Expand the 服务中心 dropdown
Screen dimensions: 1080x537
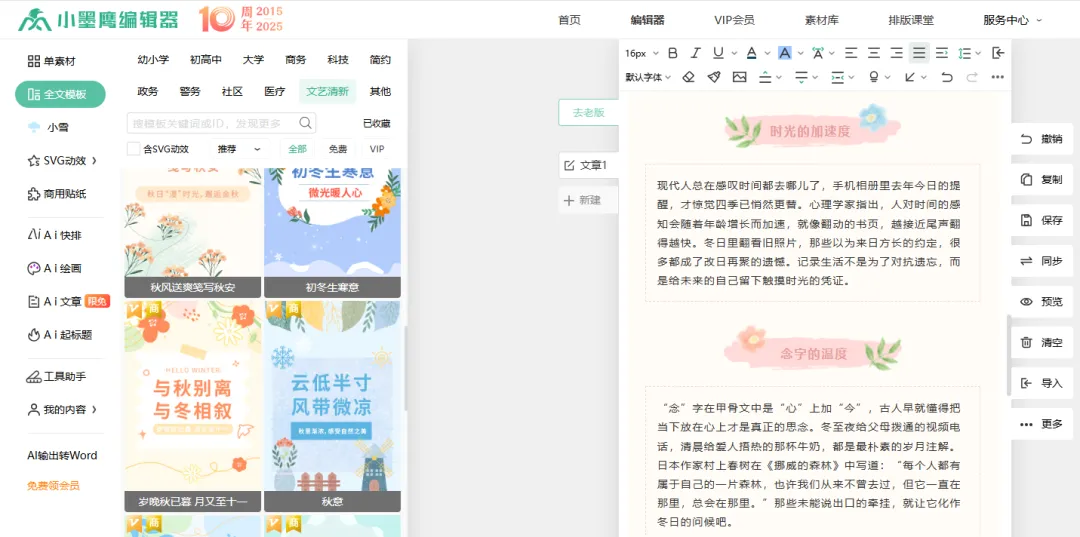1012,20
